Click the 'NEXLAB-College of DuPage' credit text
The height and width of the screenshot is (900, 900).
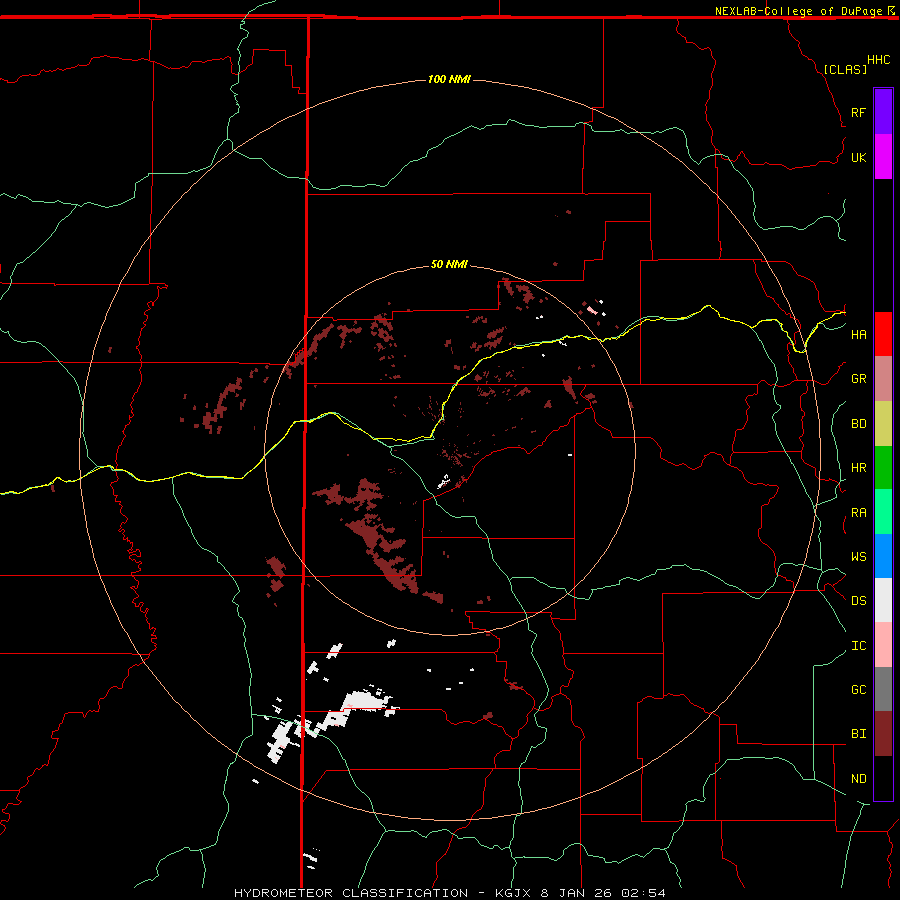[798, 11]
